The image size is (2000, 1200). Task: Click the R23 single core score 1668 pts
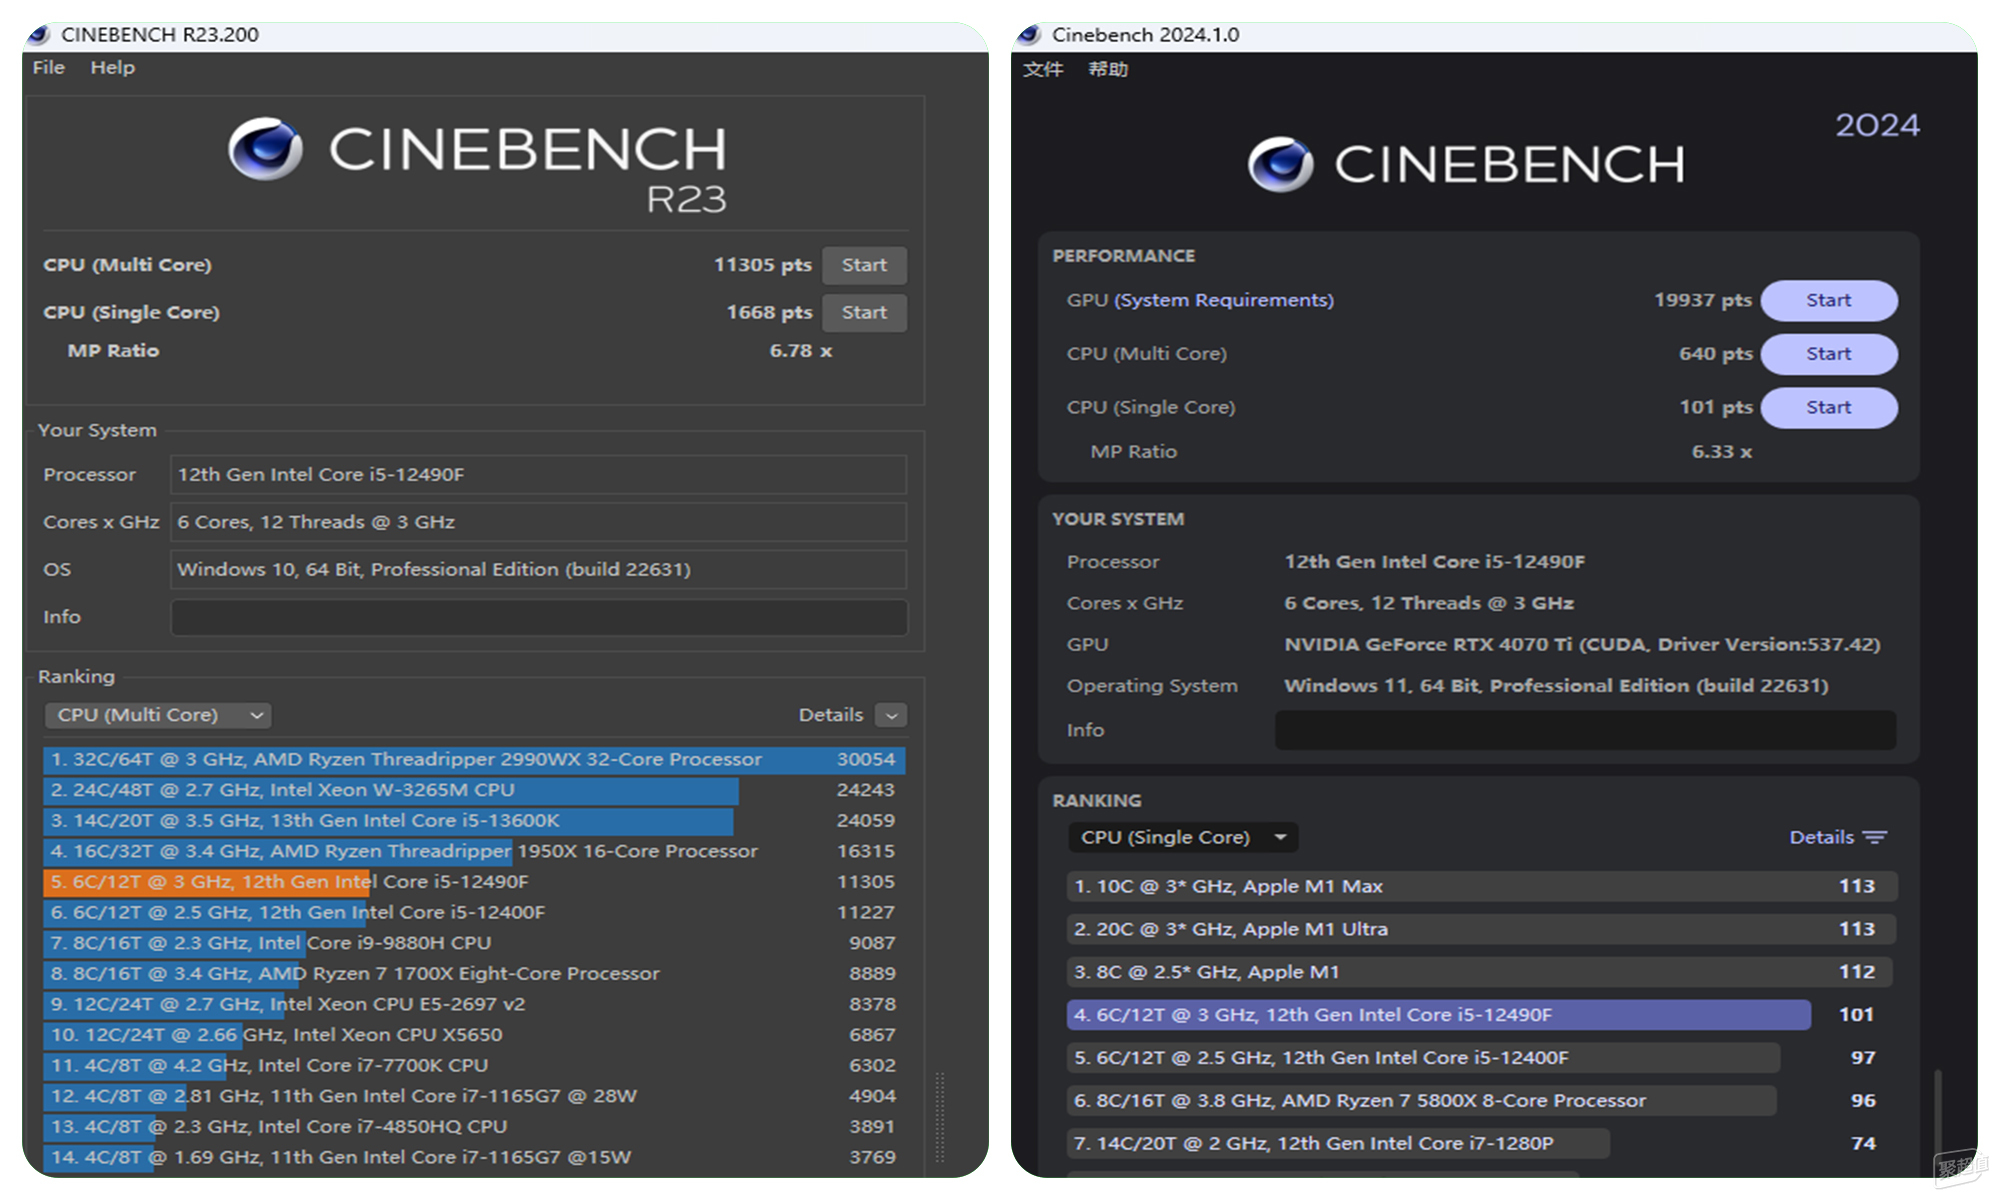[x=769, y=312]
